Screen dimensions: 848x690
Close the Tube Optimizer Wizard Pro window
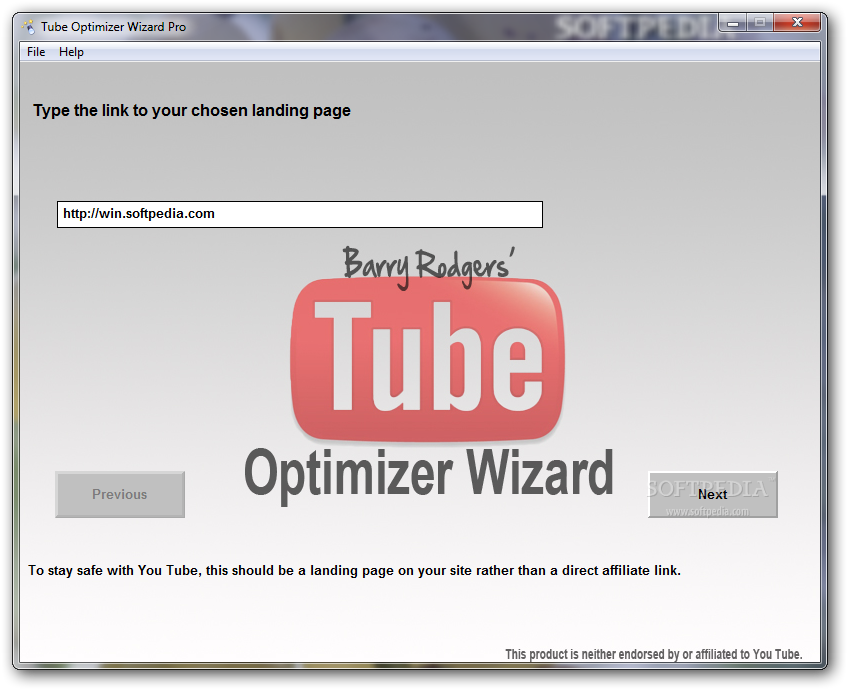tap(797, 23)
